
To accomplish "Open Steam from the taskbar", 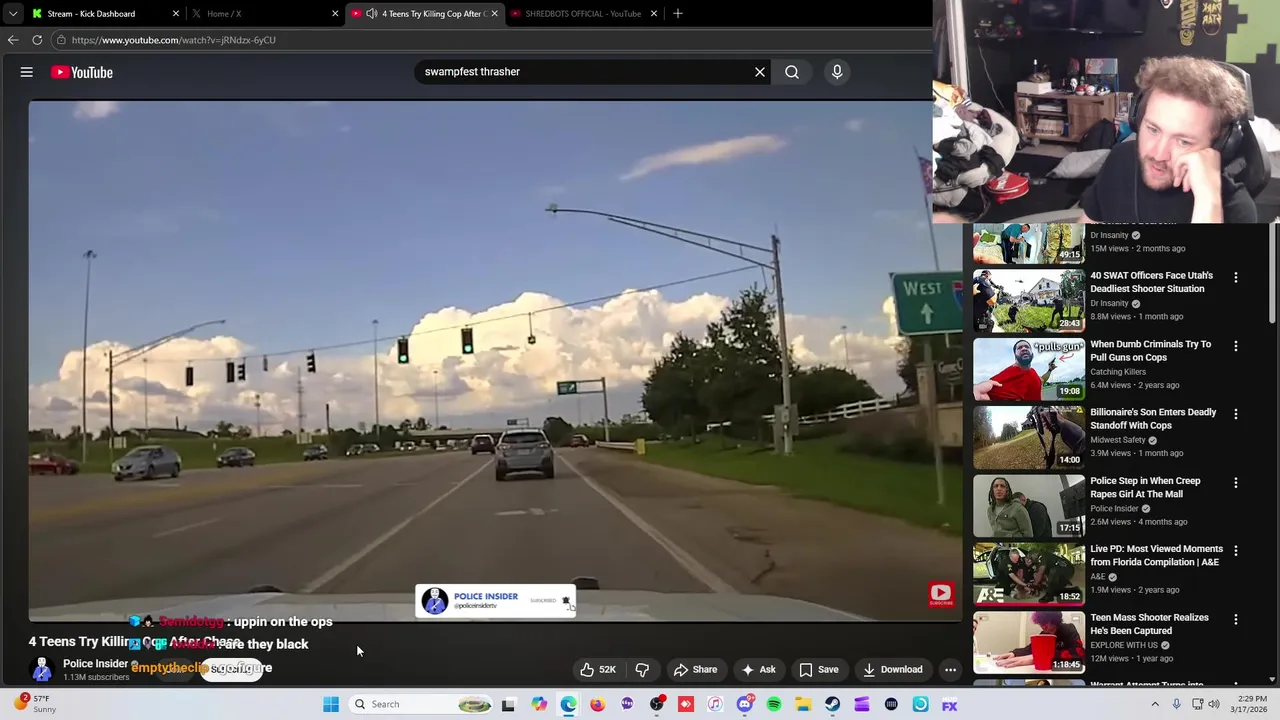I will pos(832,704).
